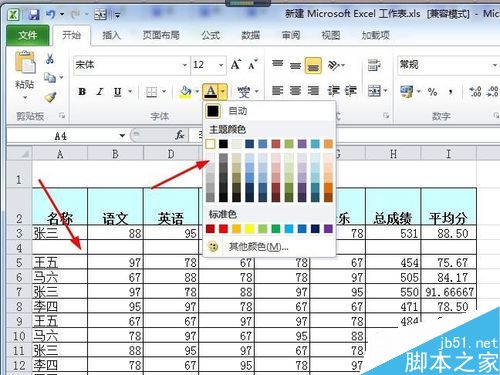Viewport: 500px width, 375px height.
Task: Open the font color dropdown arrow
Action: click(x=223, y=91)
